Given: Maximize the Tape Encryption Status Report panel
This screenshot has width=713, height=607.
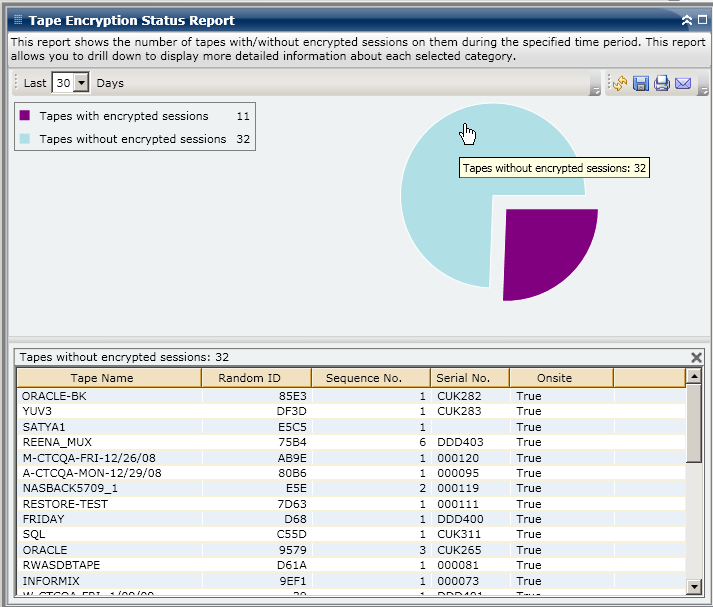Looking at the screenshot, I should click(x=702, y=19).
